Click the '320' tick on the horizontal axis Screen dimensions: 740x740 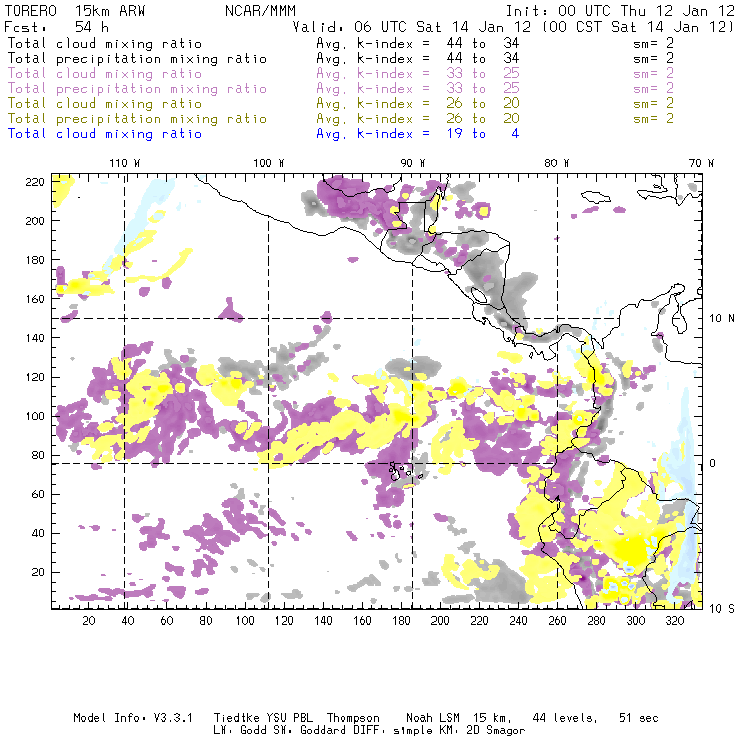674,621
